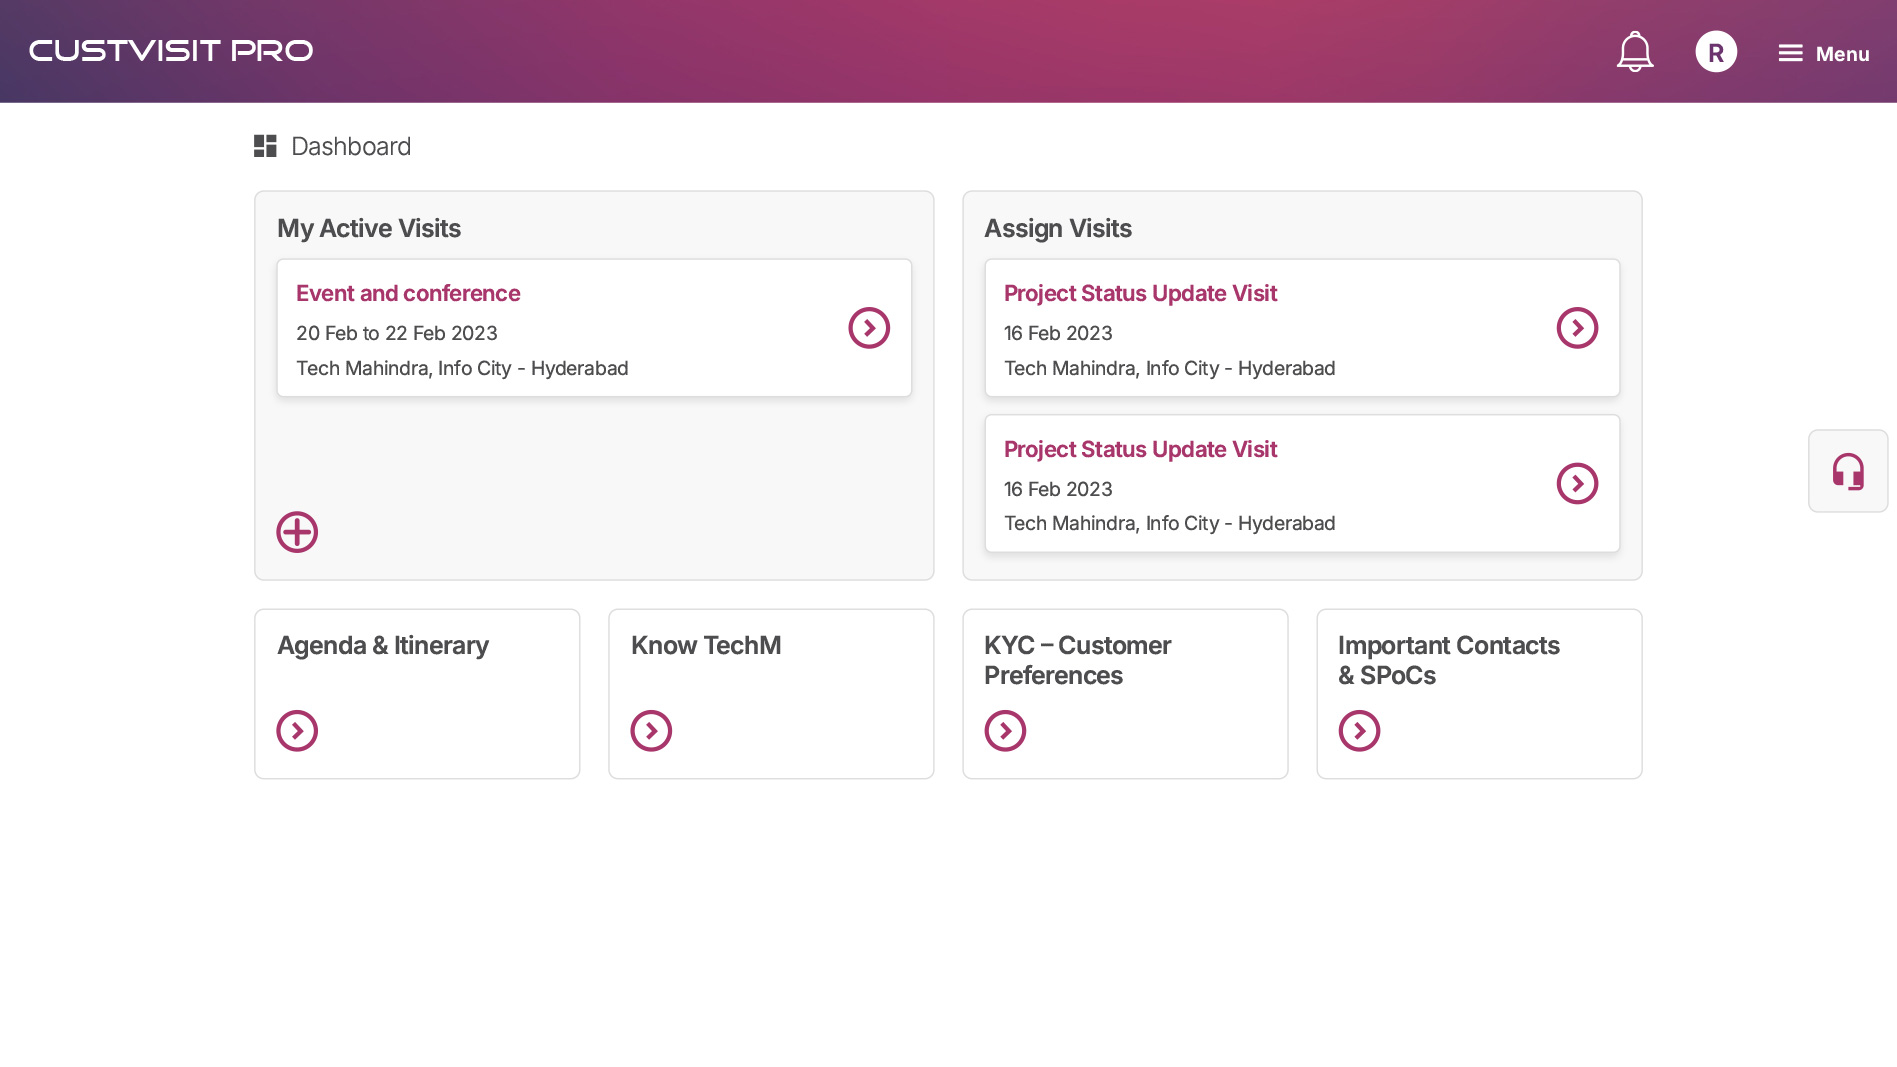This screenshot has height=1067, width=1897.
Task: Open Event and conference visit arrow
Action: (x=869, y=328)
